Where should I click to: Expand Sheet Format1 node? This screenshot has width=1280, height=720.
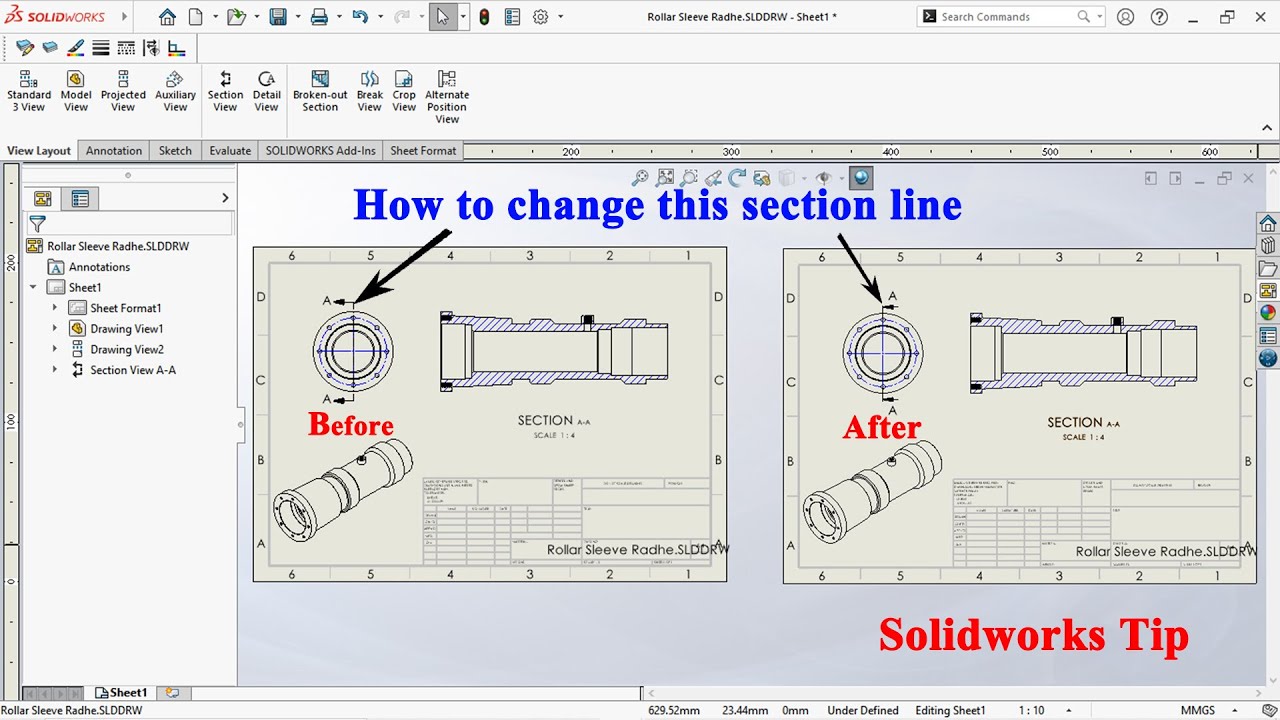pyautogui.click(x=55, y=308)
